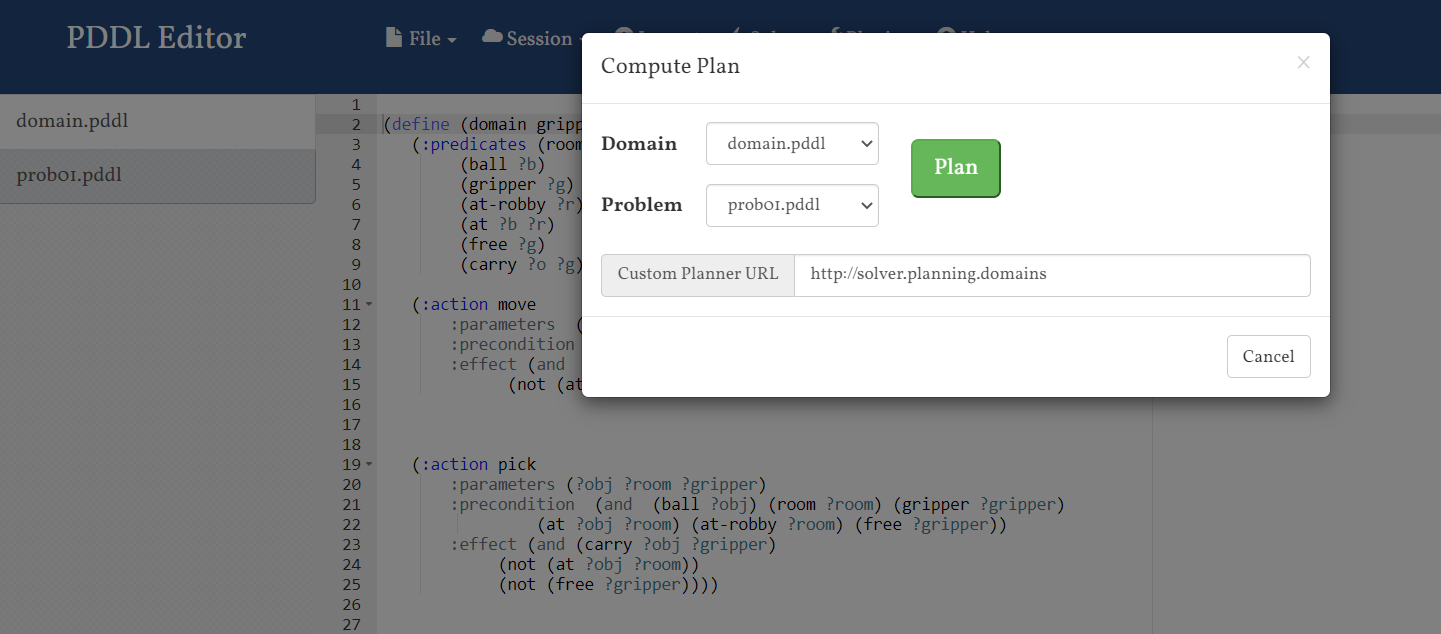Click the Session cloud icon
This screenshot has height=634, width=1441.
coord(492,38)
